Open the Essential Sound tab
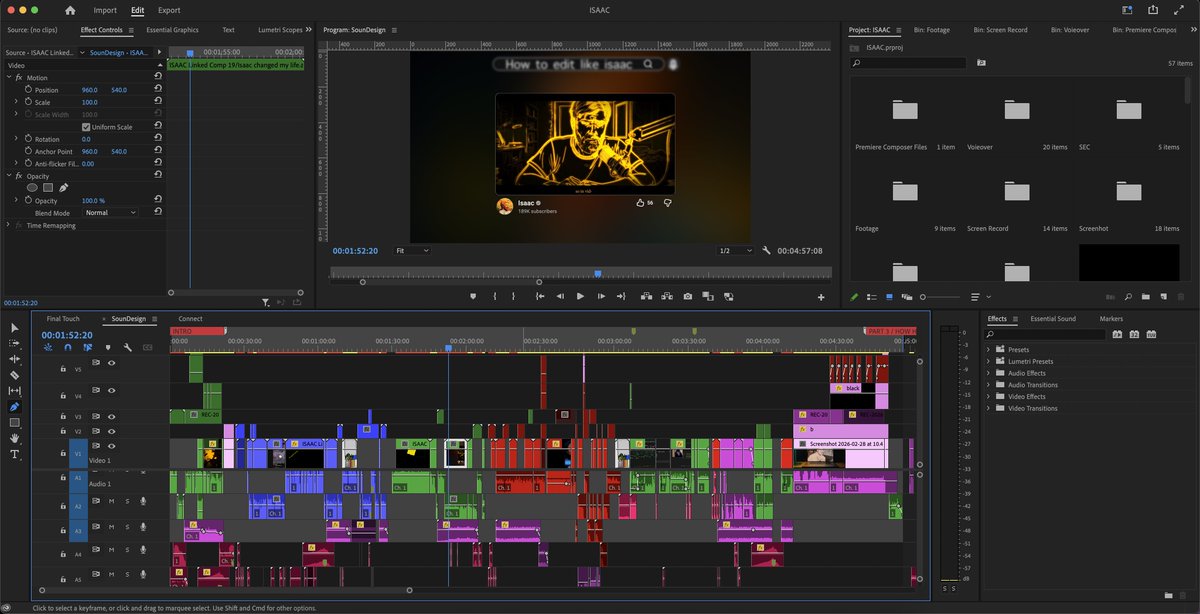Image resolution: width=1200 pixels, height=614 pixels. point(1053,319)
